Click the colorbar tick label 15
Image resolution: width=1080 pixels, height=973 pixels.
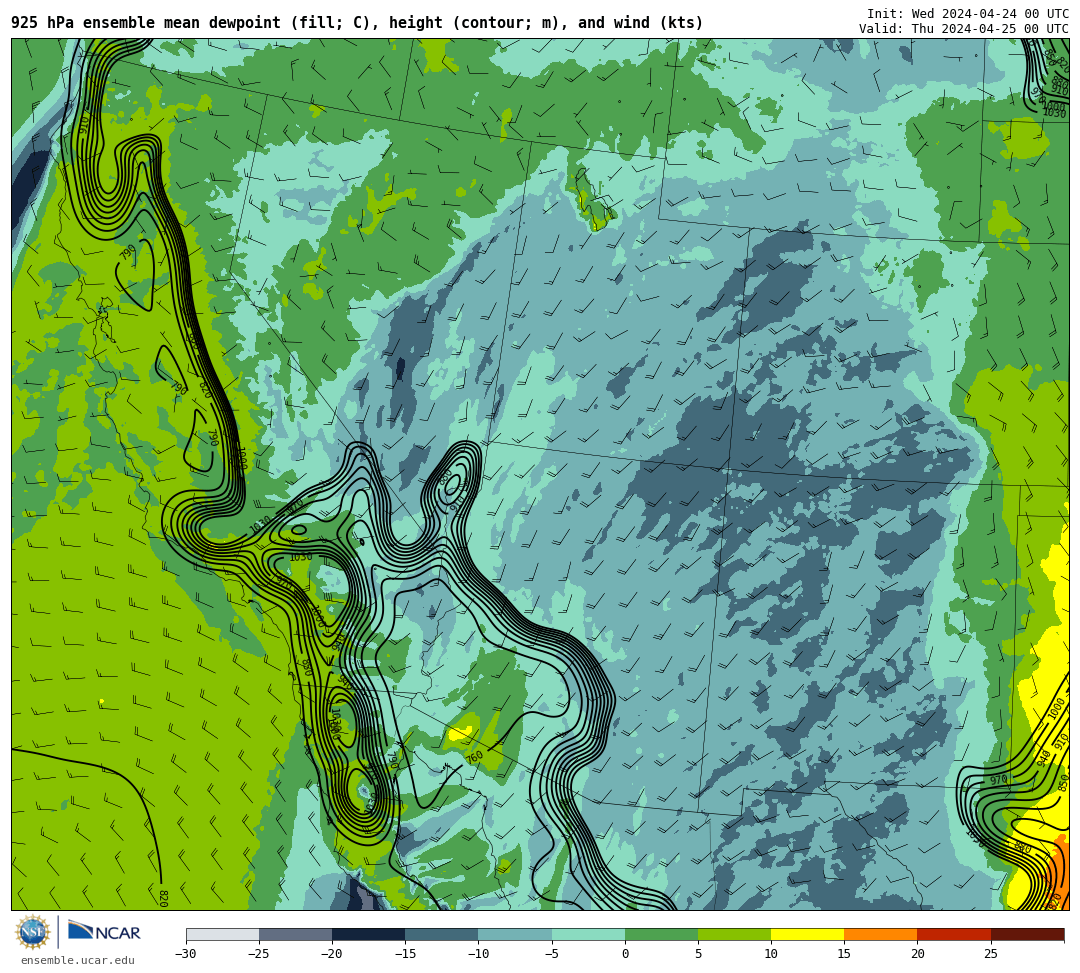pyautogui.click(x=844, y=954)
